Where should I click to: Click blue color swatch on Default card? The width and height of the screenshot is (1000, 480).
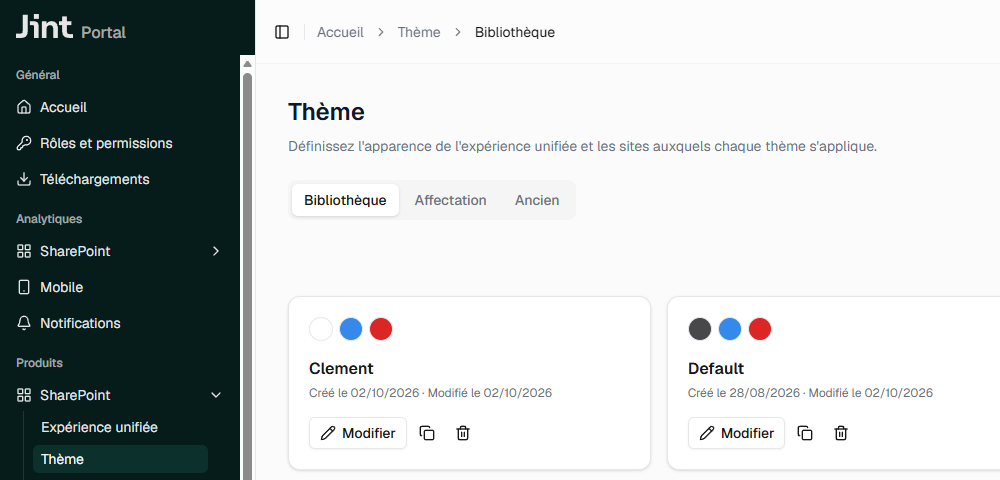[730, 329]
